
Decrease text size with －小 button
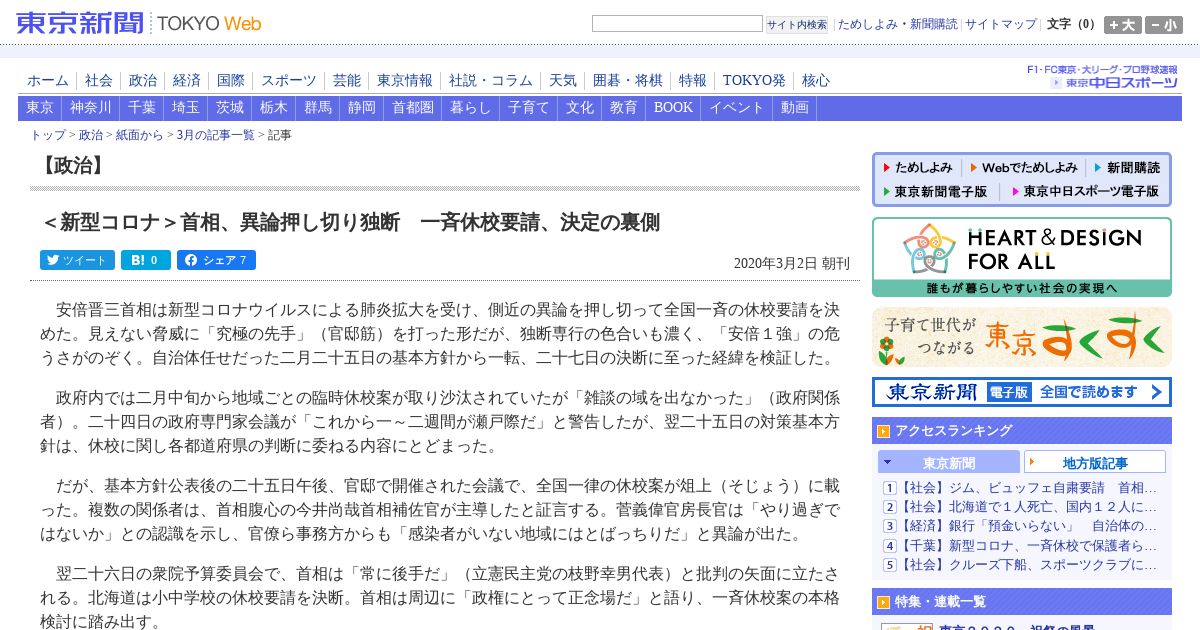point(1164,25)
